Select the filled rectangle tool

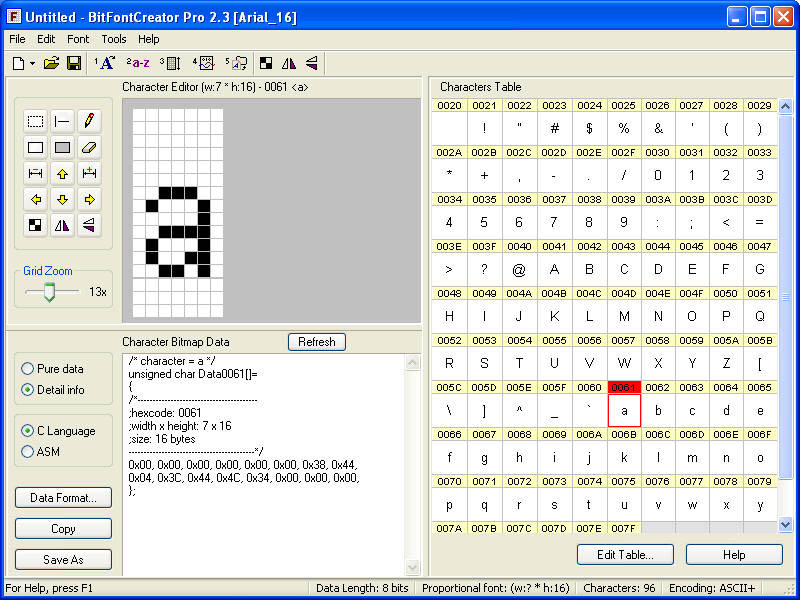pos(61,147)
